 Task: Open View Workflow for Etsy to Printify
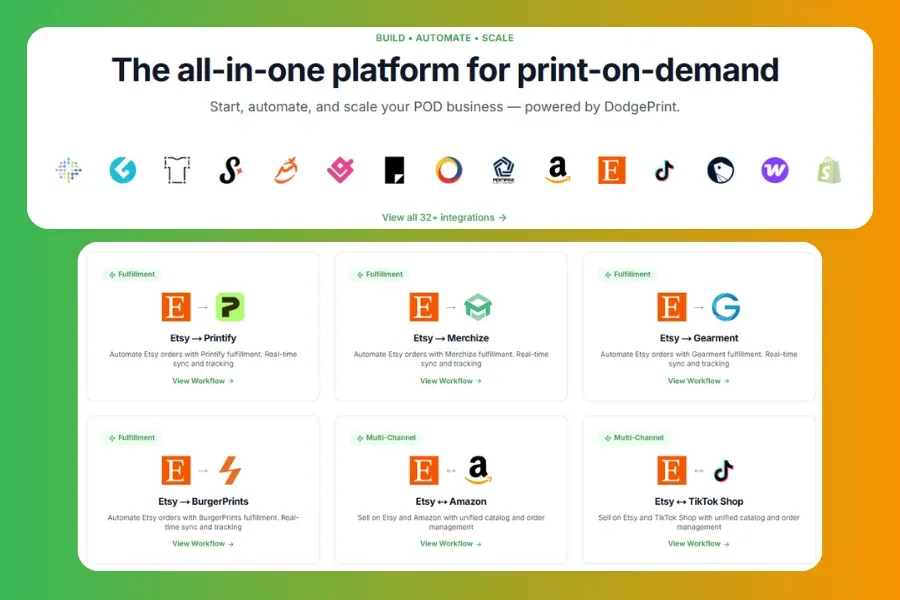(x=203, y=381)
